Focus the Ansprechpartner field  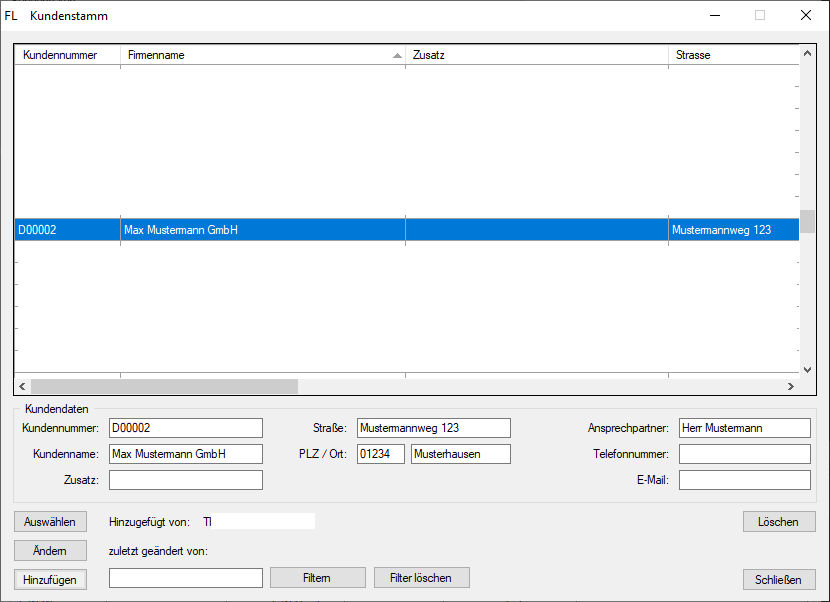[x=744, y=428]
